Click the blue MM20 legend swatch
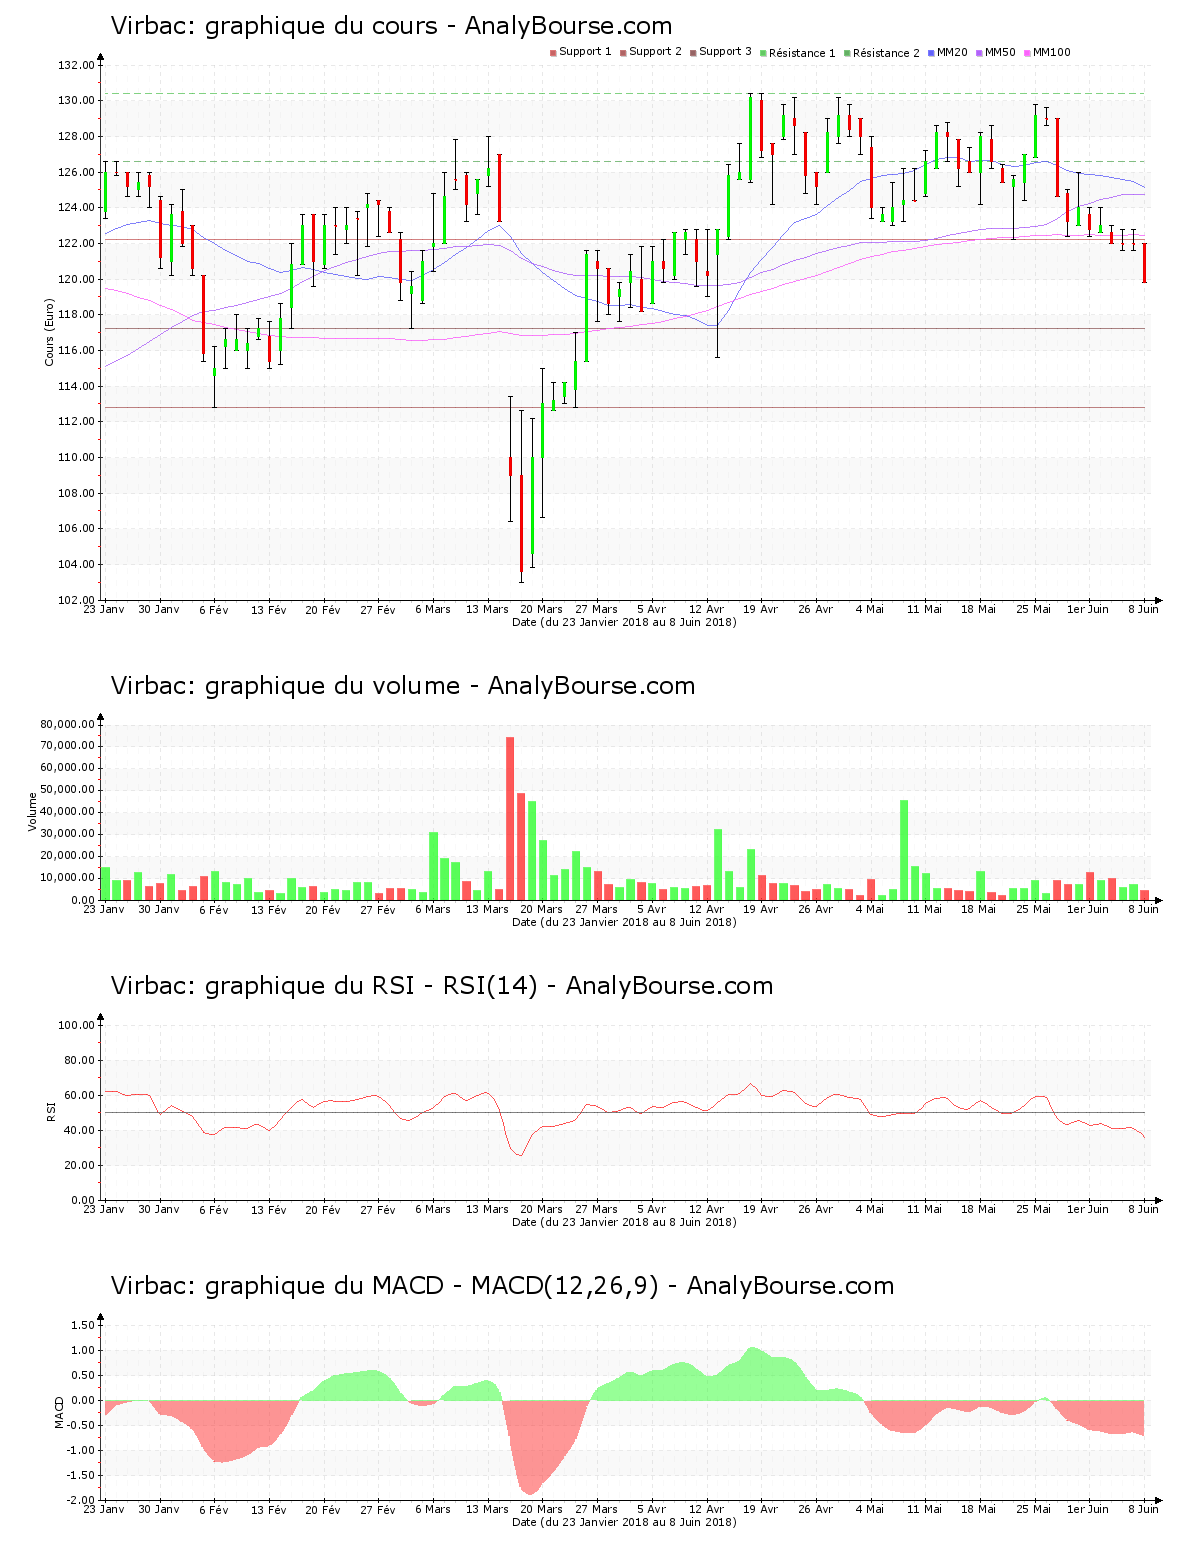This screenshot has width=1200, height=1550. tap(932, 52)
